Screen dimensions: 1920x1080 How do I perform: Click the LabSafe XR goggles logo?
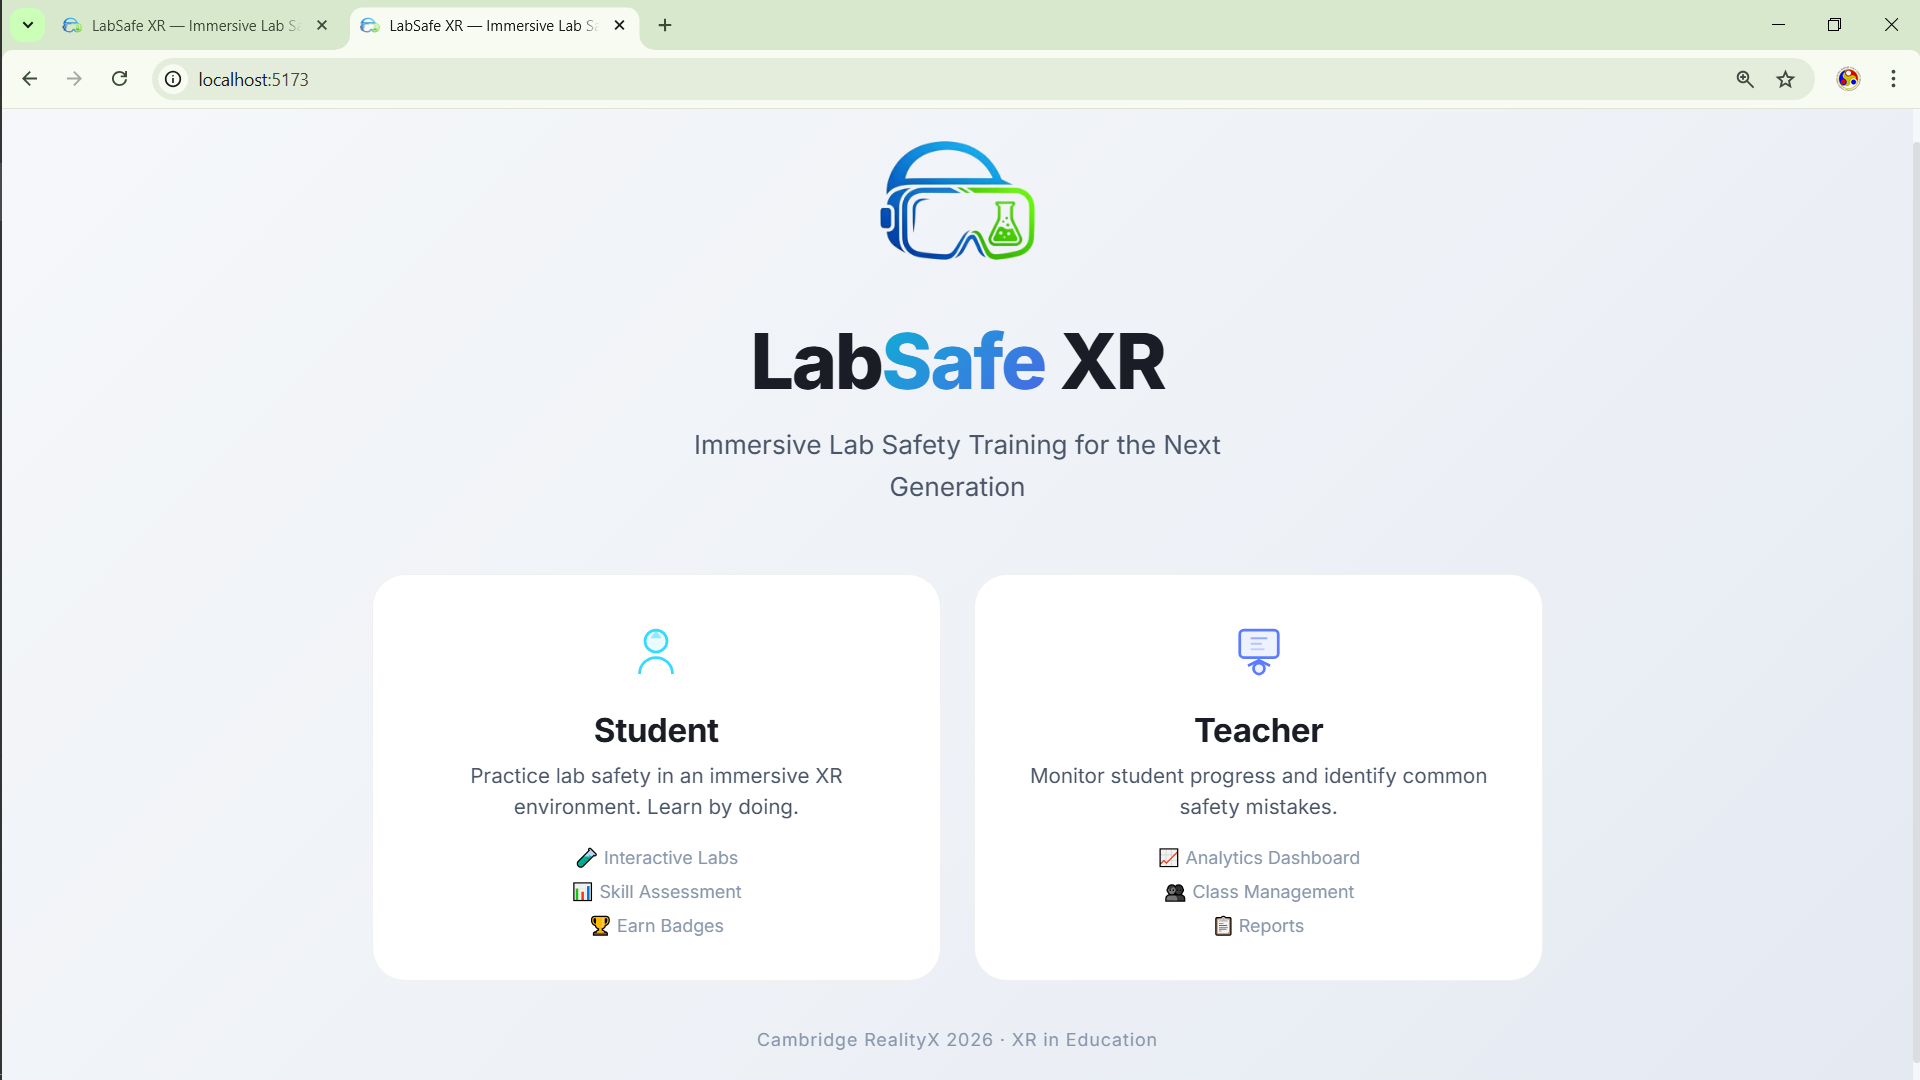point(957,200)
